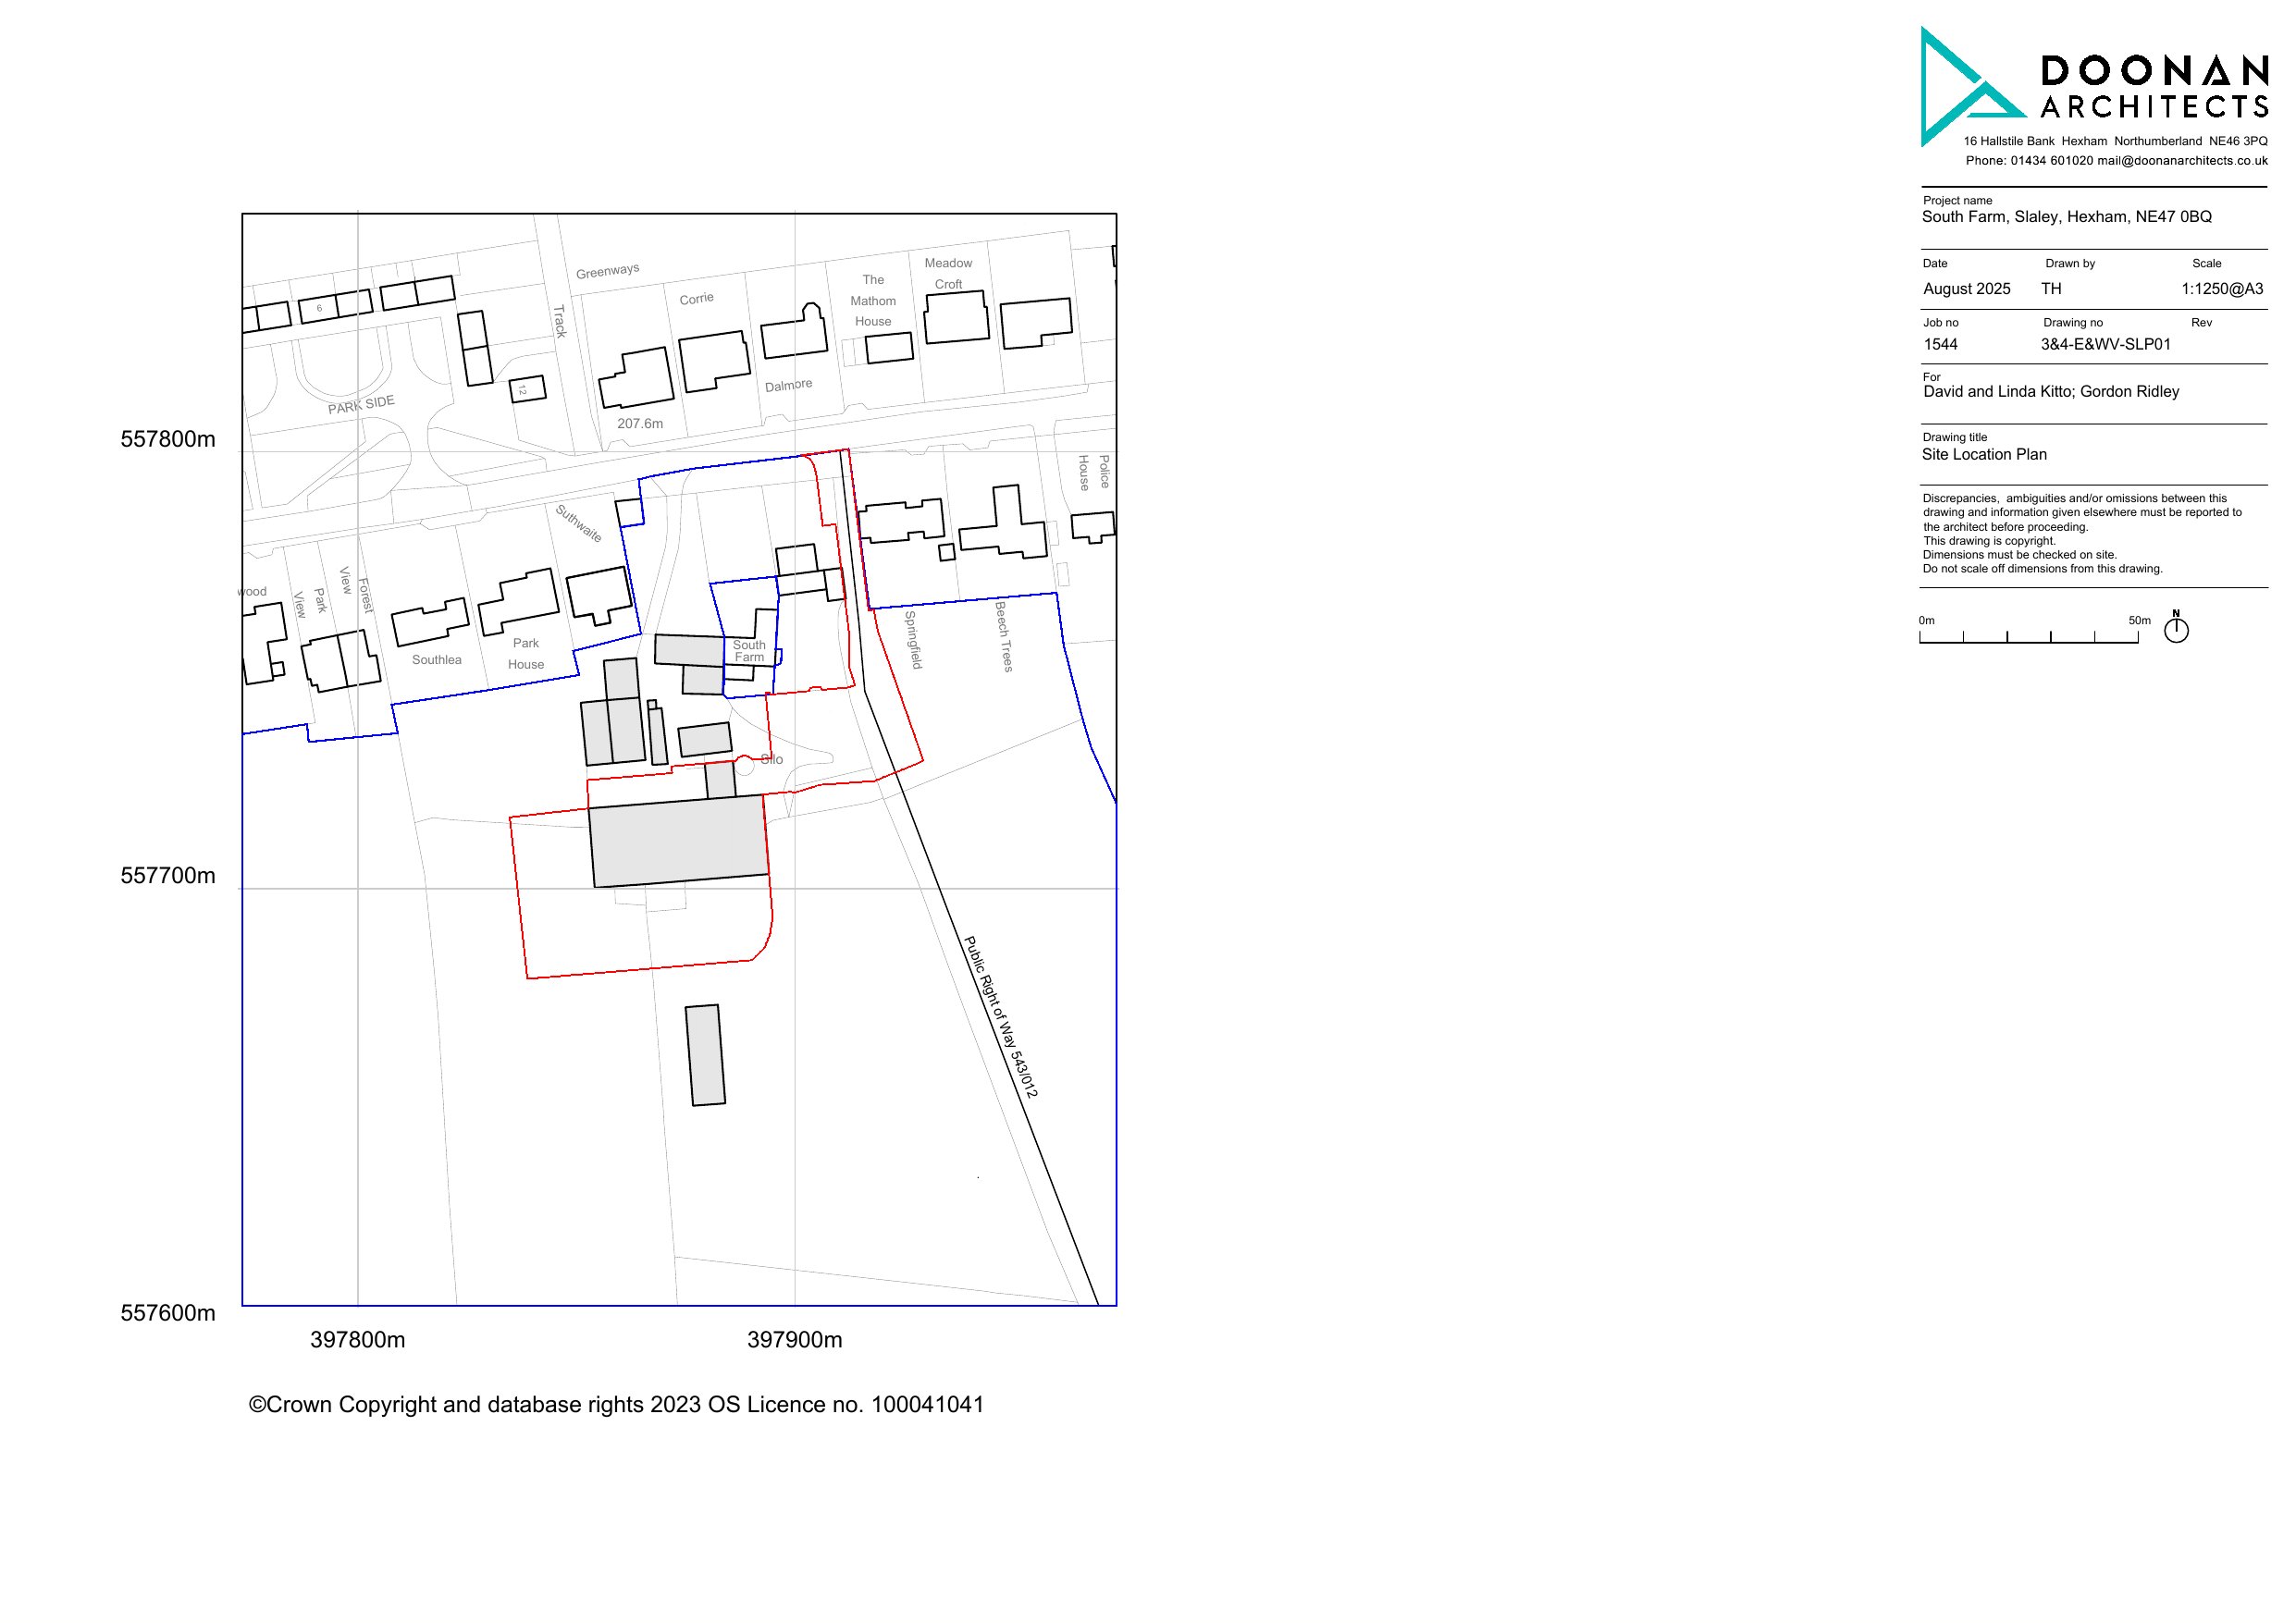This screenshot has width=2296, height=1623.
Task: Click the Crown Copyright licence notice text
Action: pos(616,1405)
